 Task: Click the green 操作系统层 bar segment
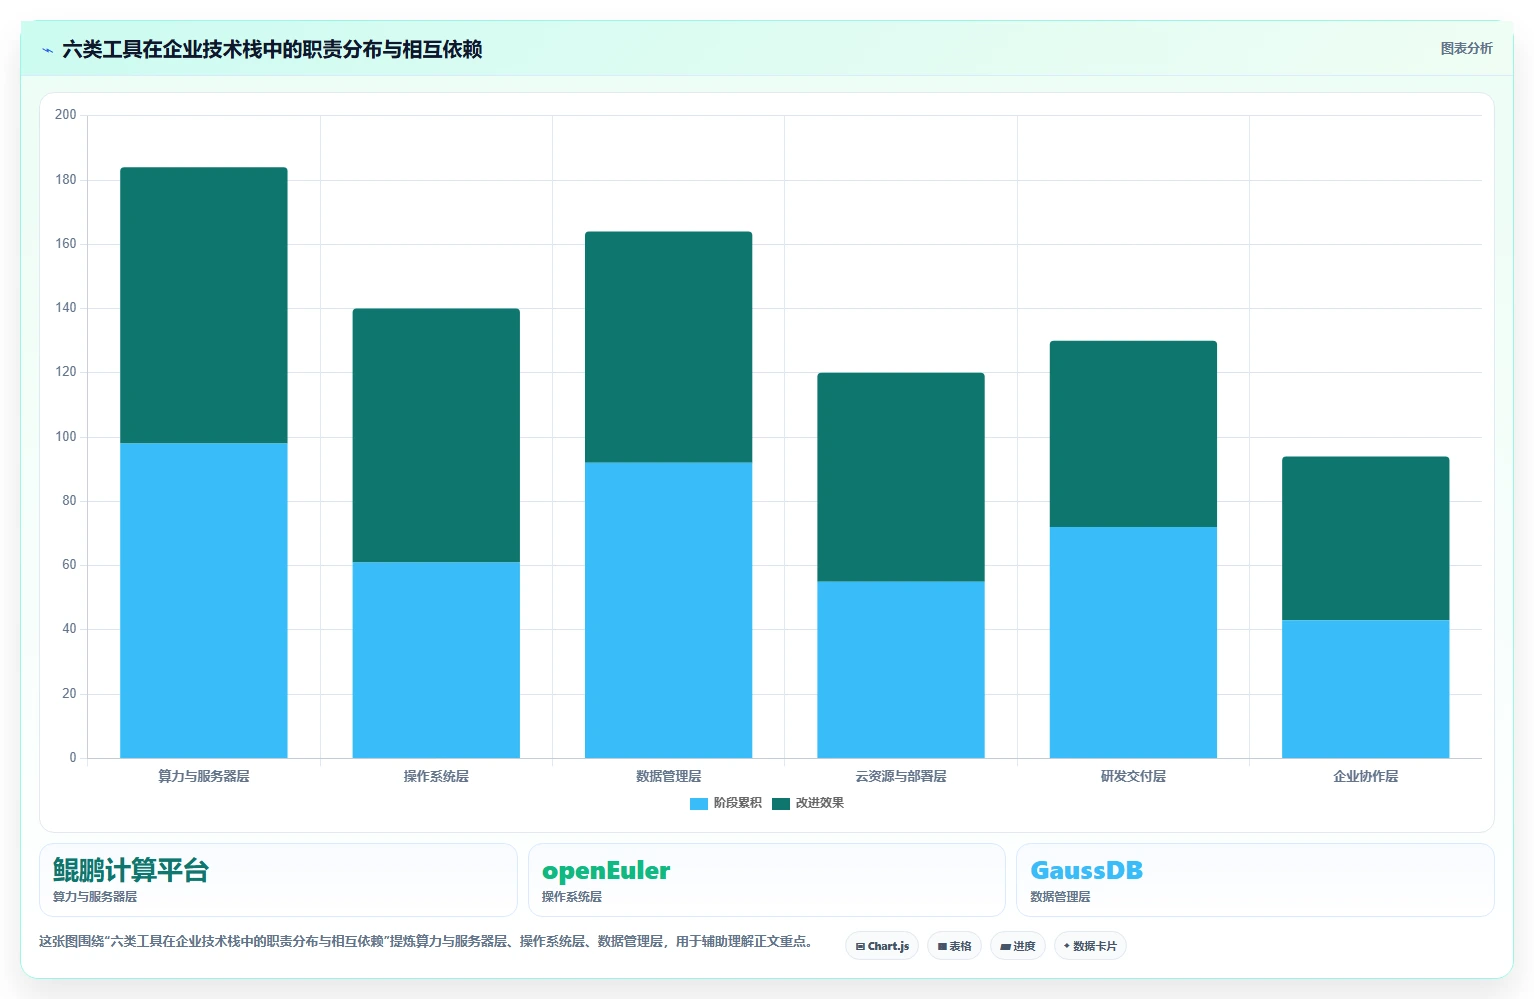(x=436, y=435)
